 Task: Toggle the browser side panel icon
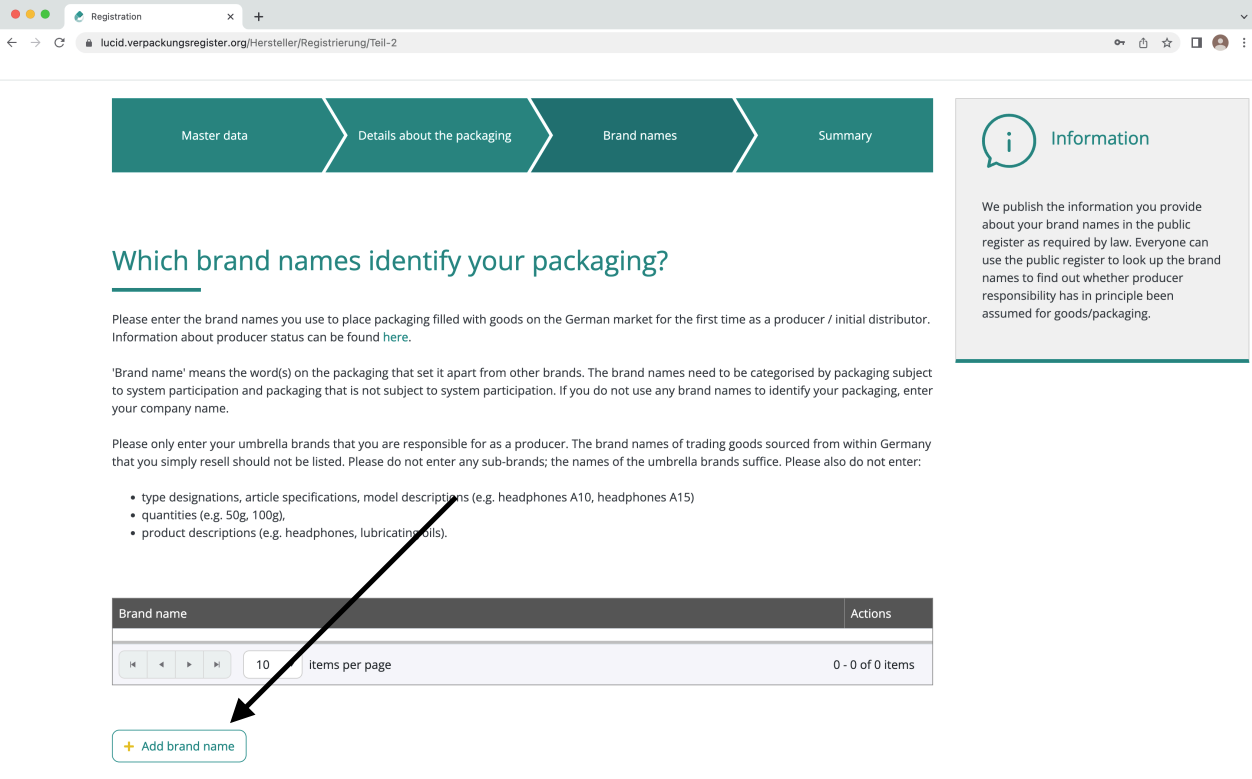point(1196,43)
